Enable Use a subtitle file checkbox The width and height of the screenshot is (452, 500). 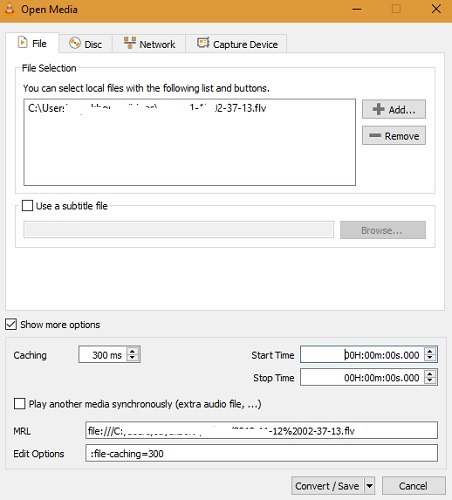[27, 205]
